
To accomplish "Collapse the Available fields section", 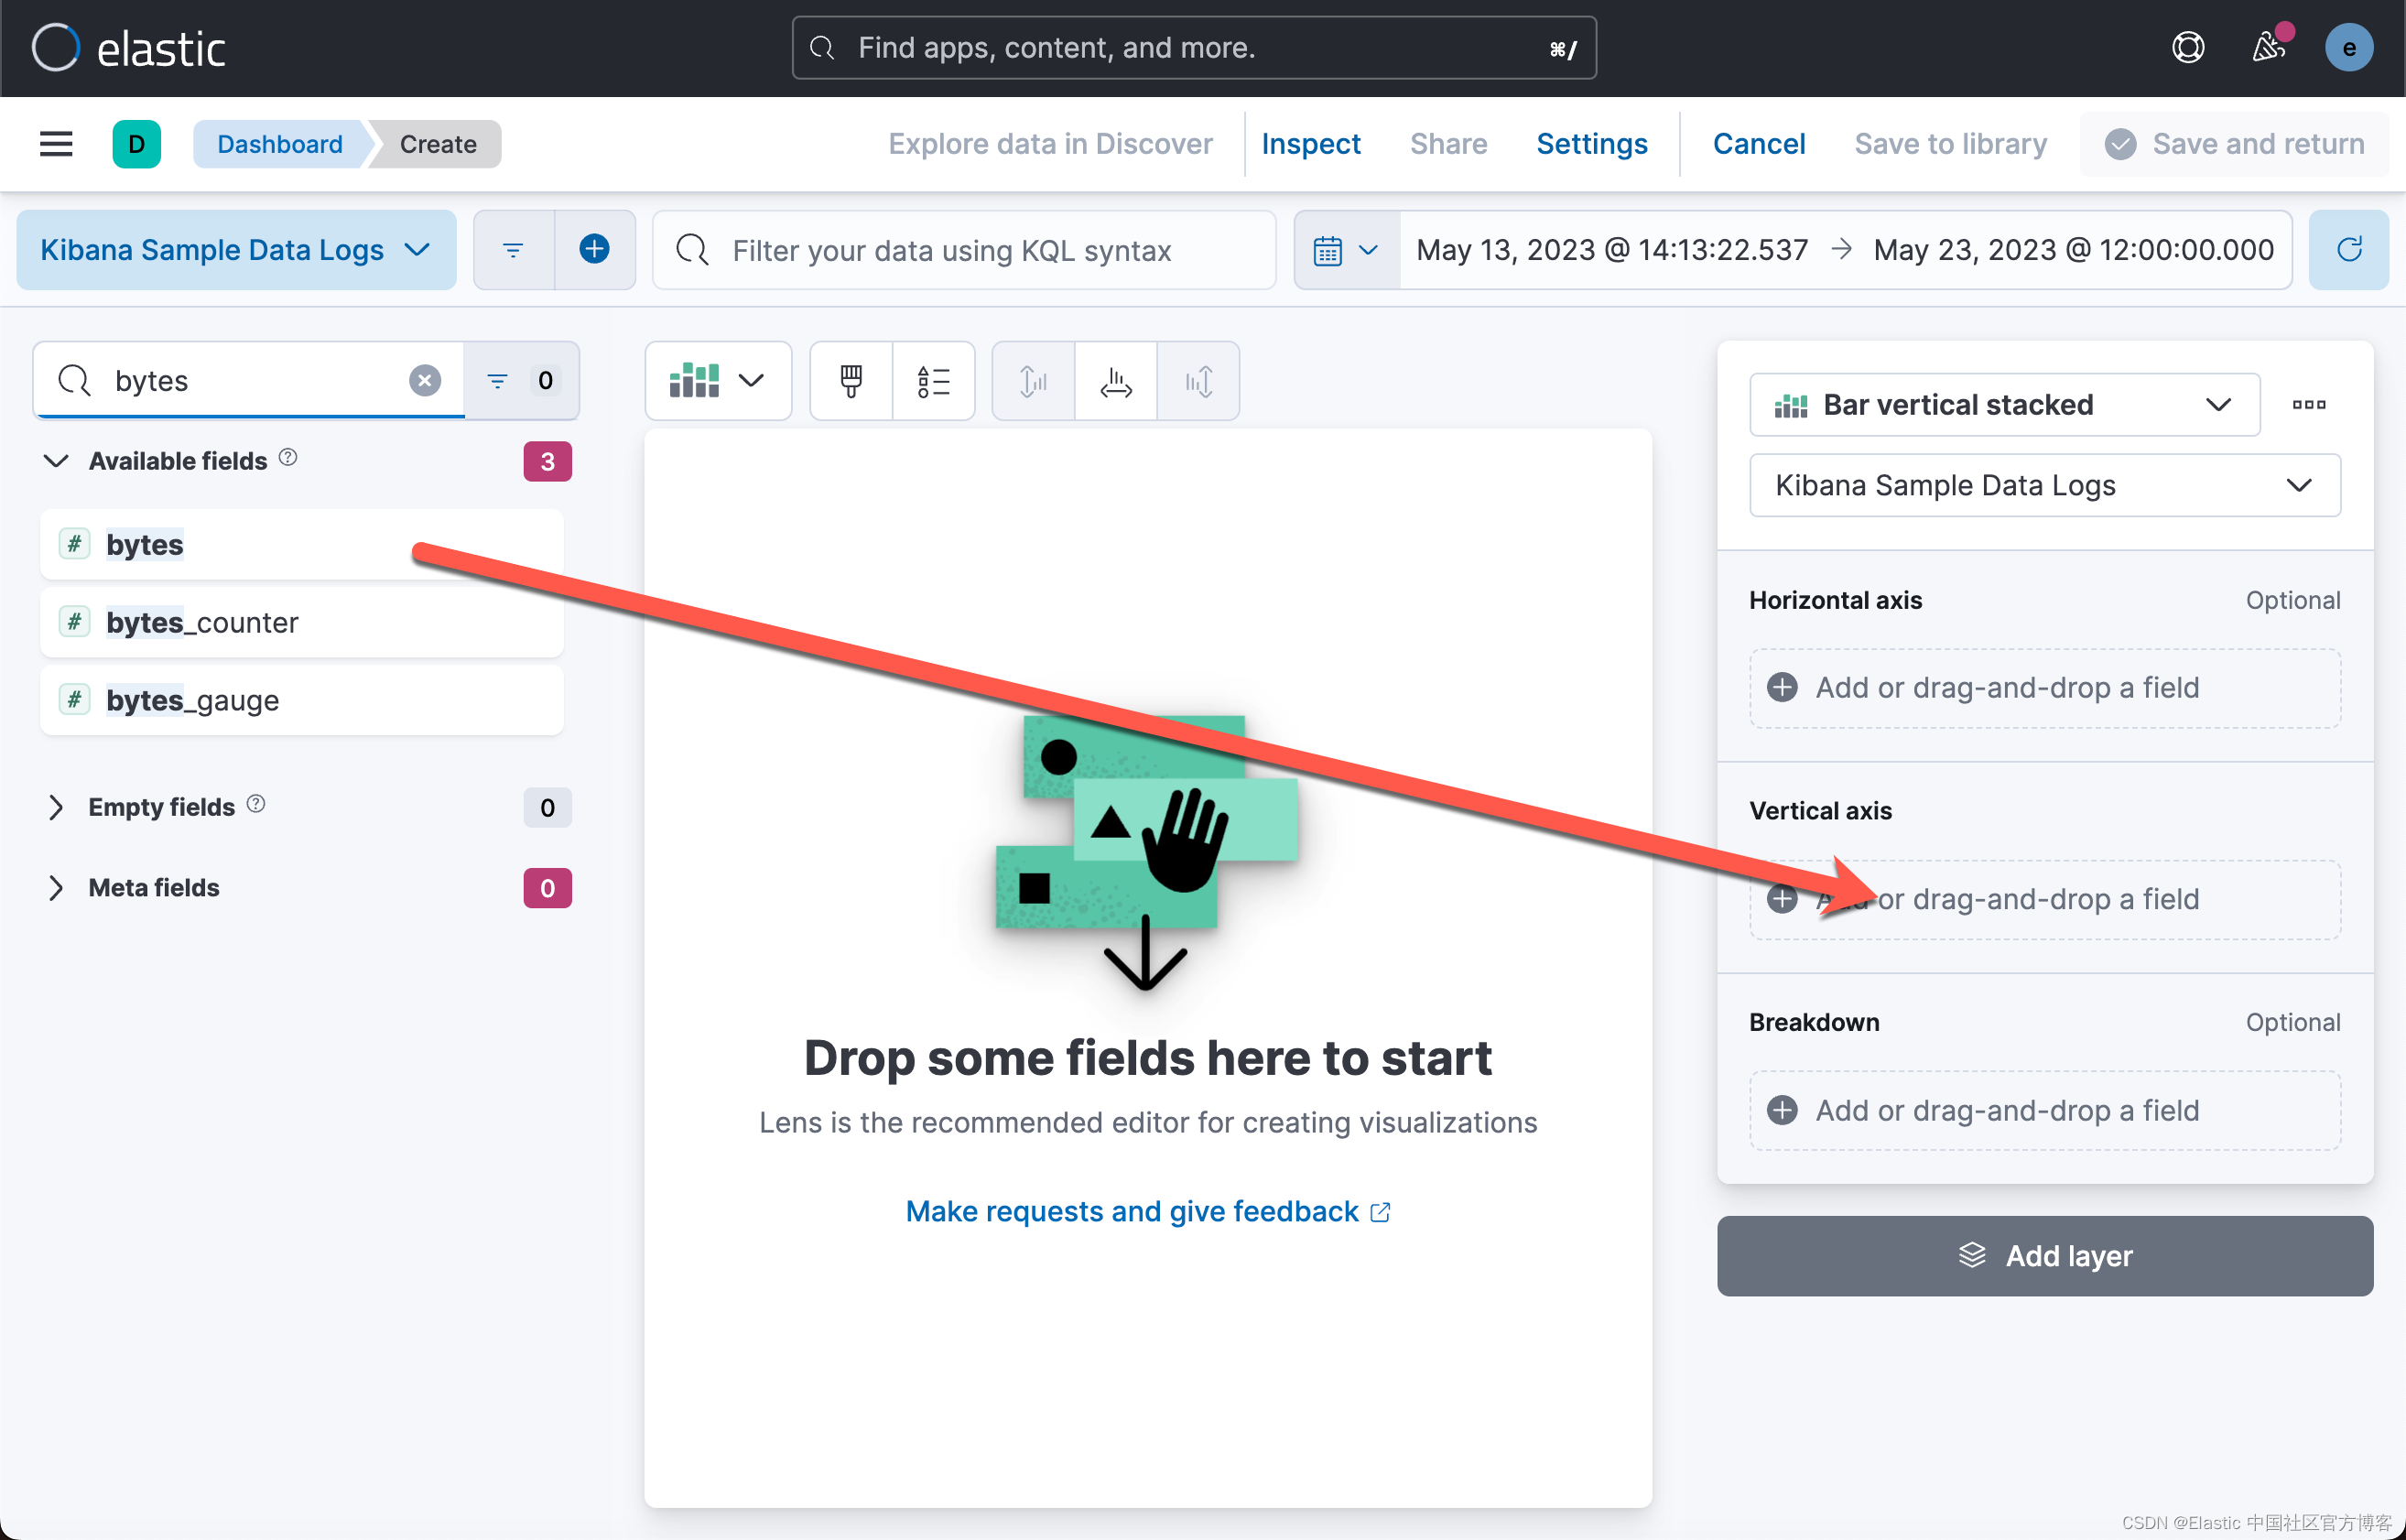I will (57, 461).
